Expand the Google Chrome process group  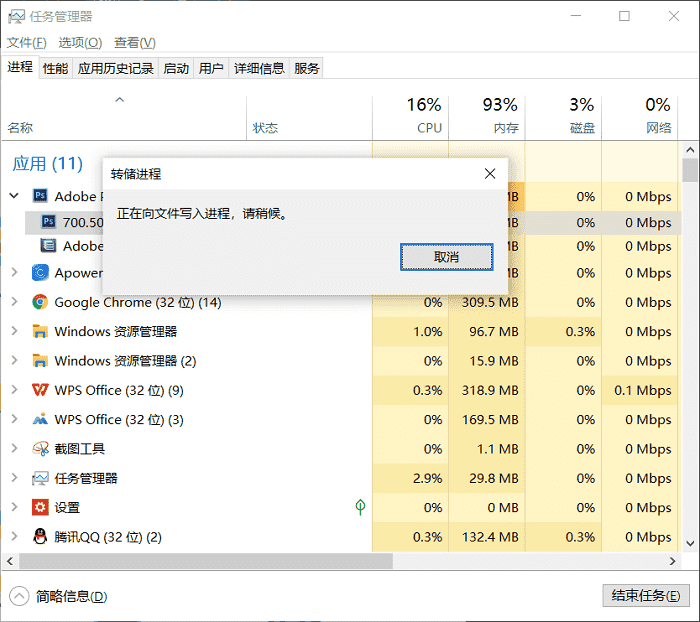[14, 302]
